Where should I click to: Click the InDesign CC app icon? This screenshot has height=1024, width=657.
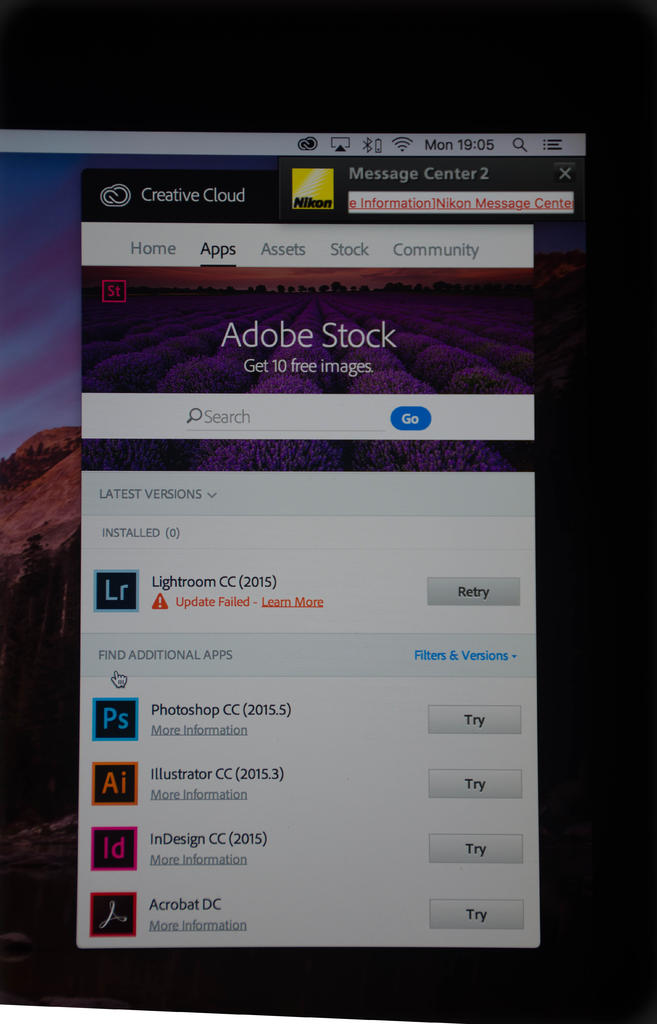coord(114,848)
